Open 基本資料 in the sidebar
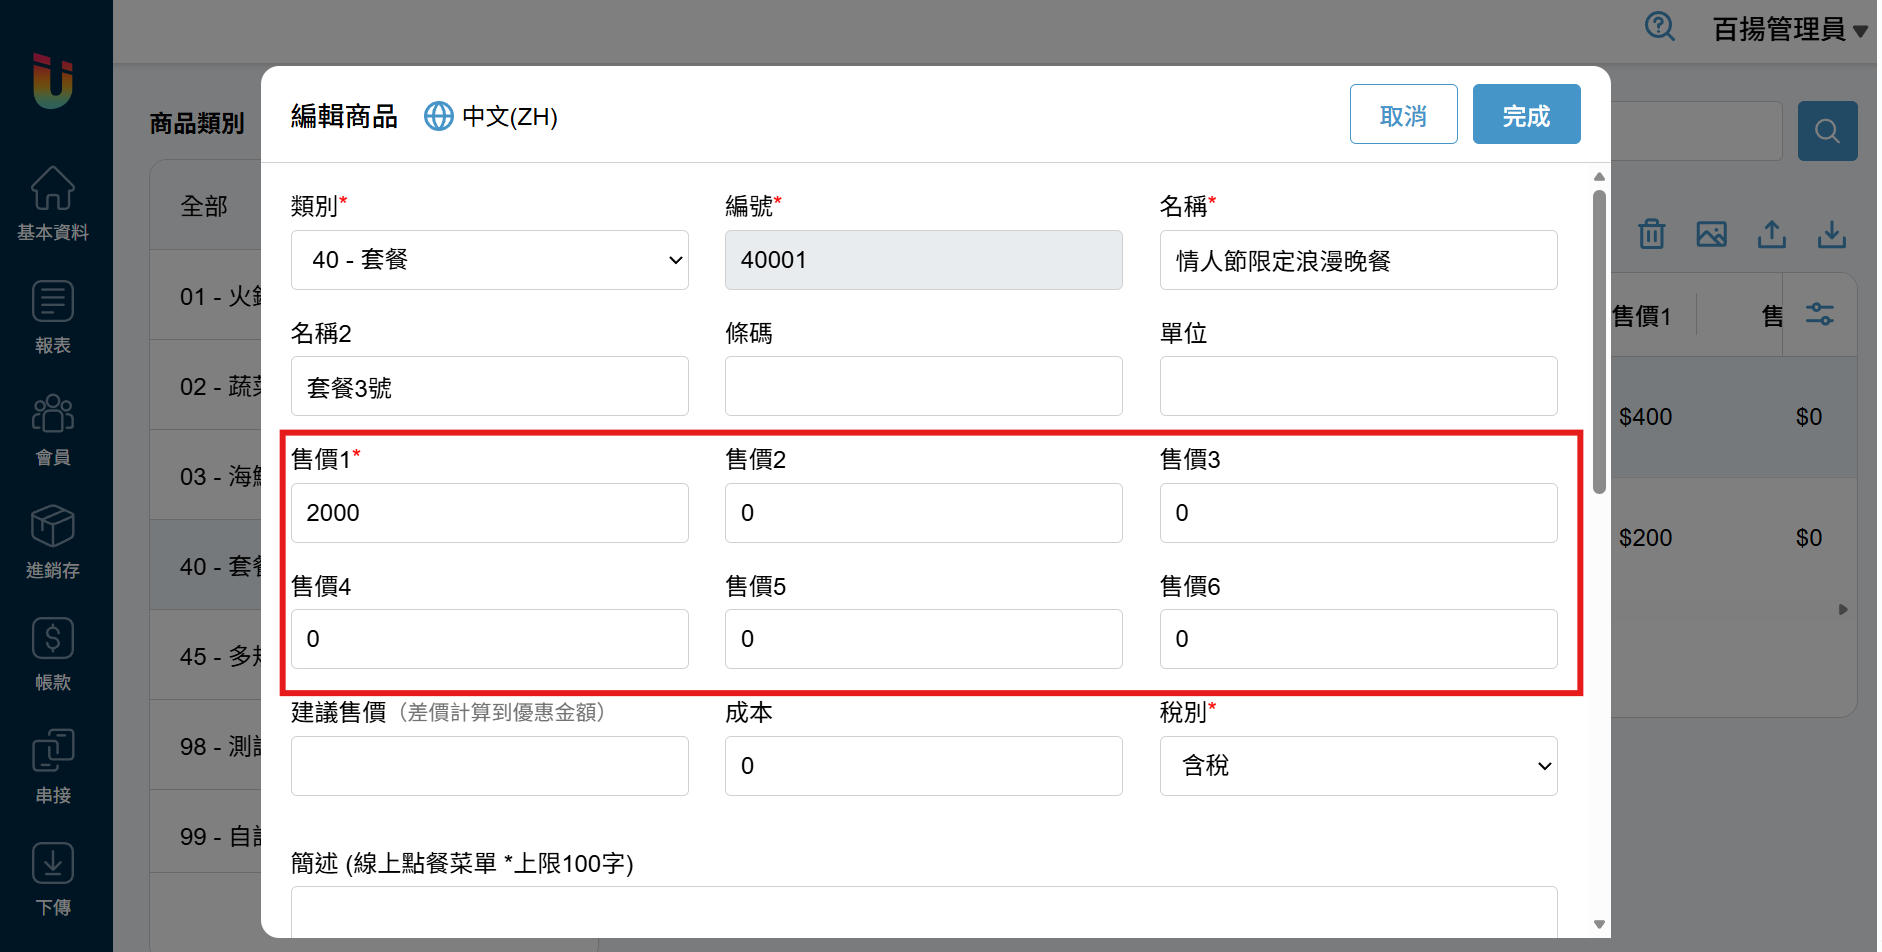The image size is (1882, 952). pyautogui.click(x=53, y=203)
